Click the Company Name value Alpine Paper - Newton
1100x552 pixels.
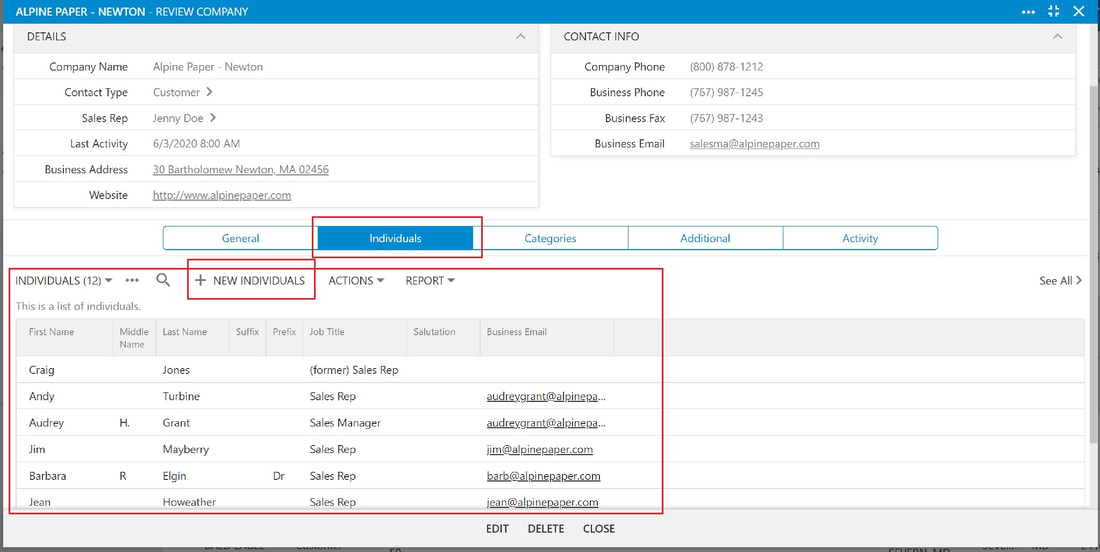click(x=208, y=67)
